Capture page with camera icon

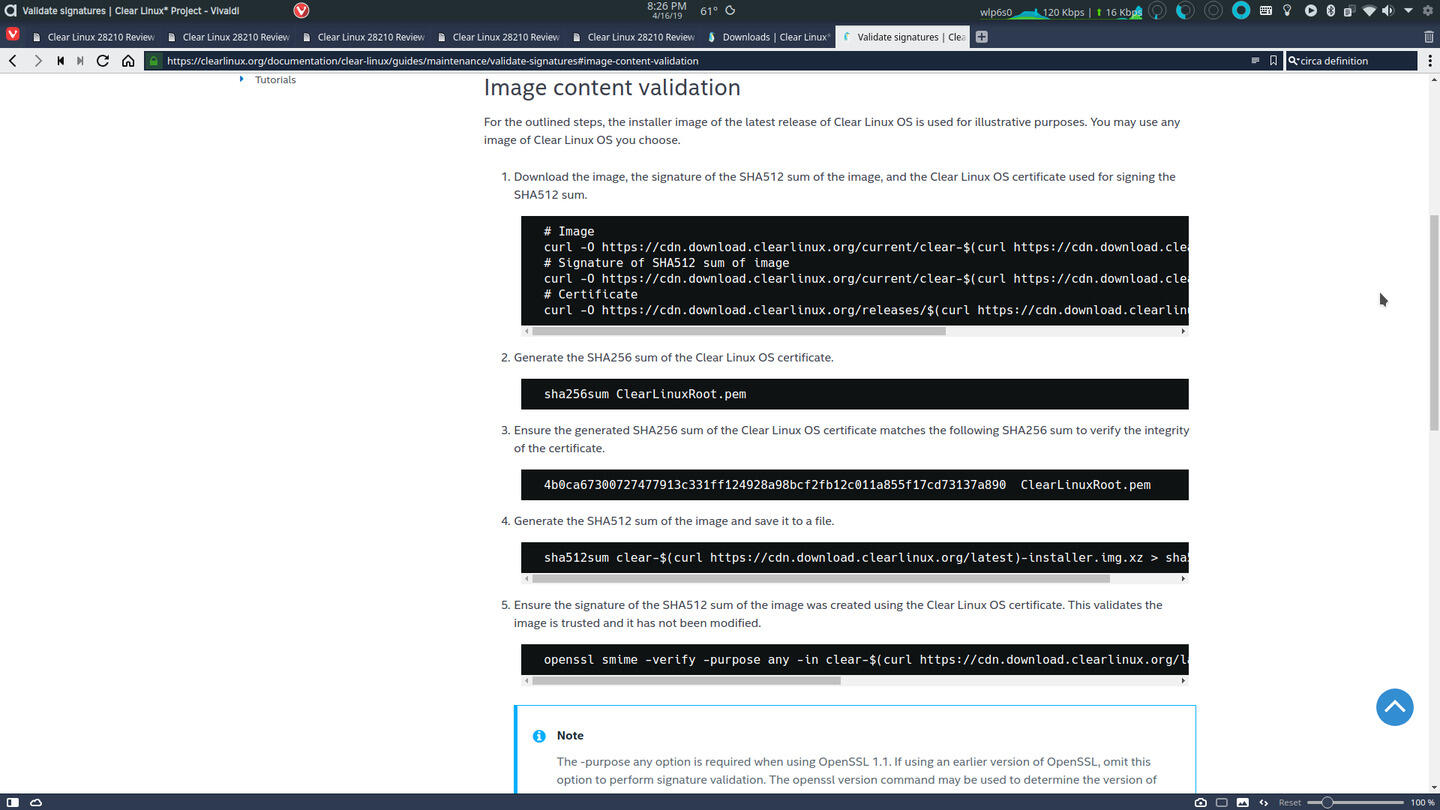coord(1200,802)
